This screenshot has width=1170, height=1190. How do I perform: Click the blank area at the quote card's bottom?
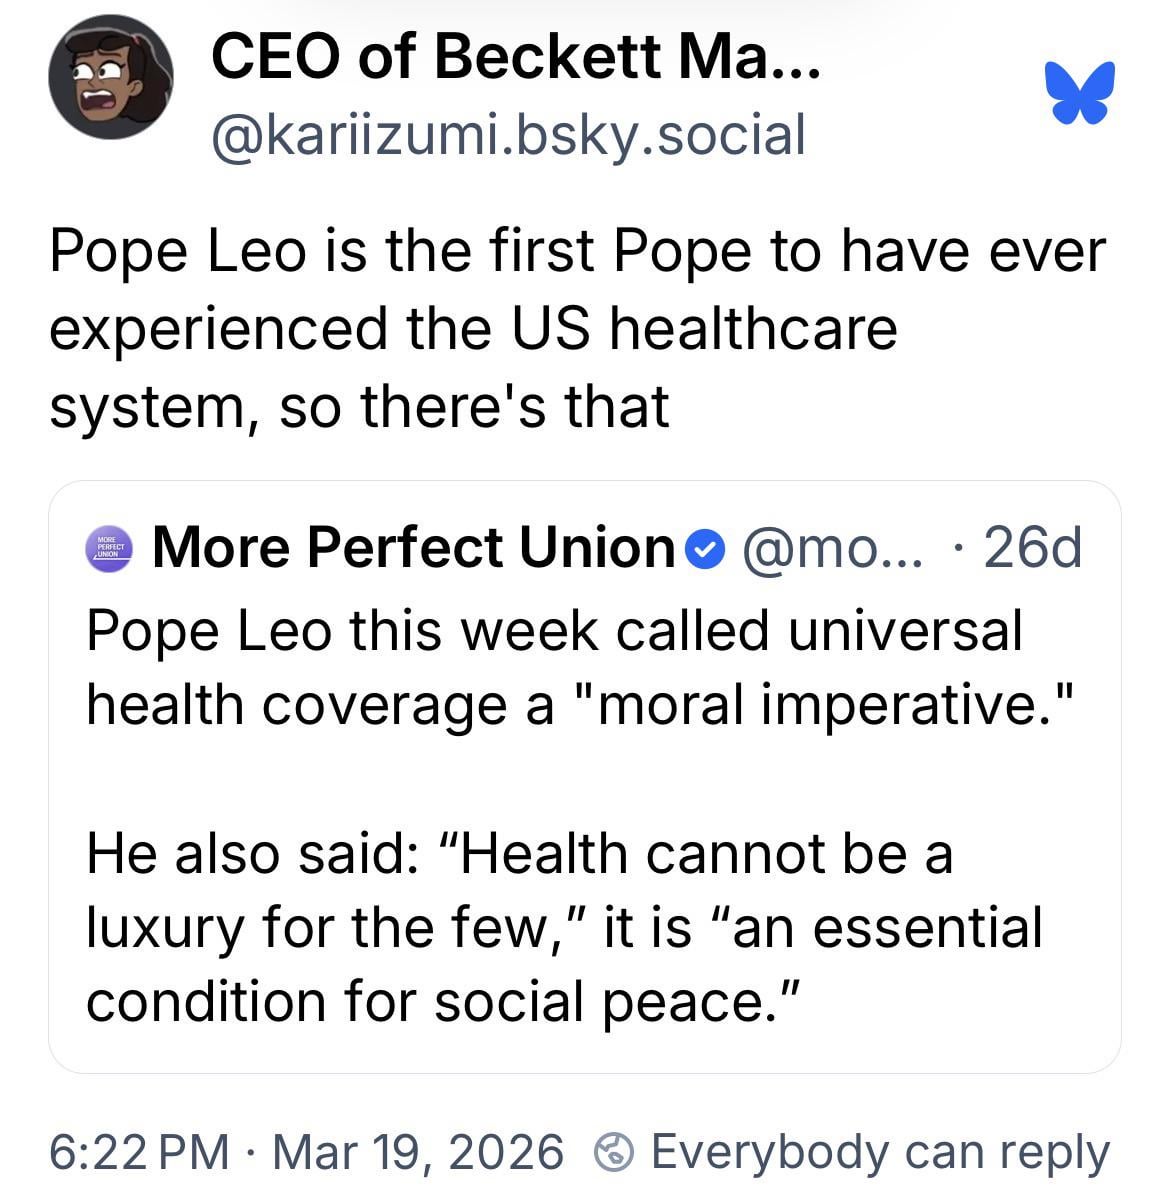[x=584, y=1050]
